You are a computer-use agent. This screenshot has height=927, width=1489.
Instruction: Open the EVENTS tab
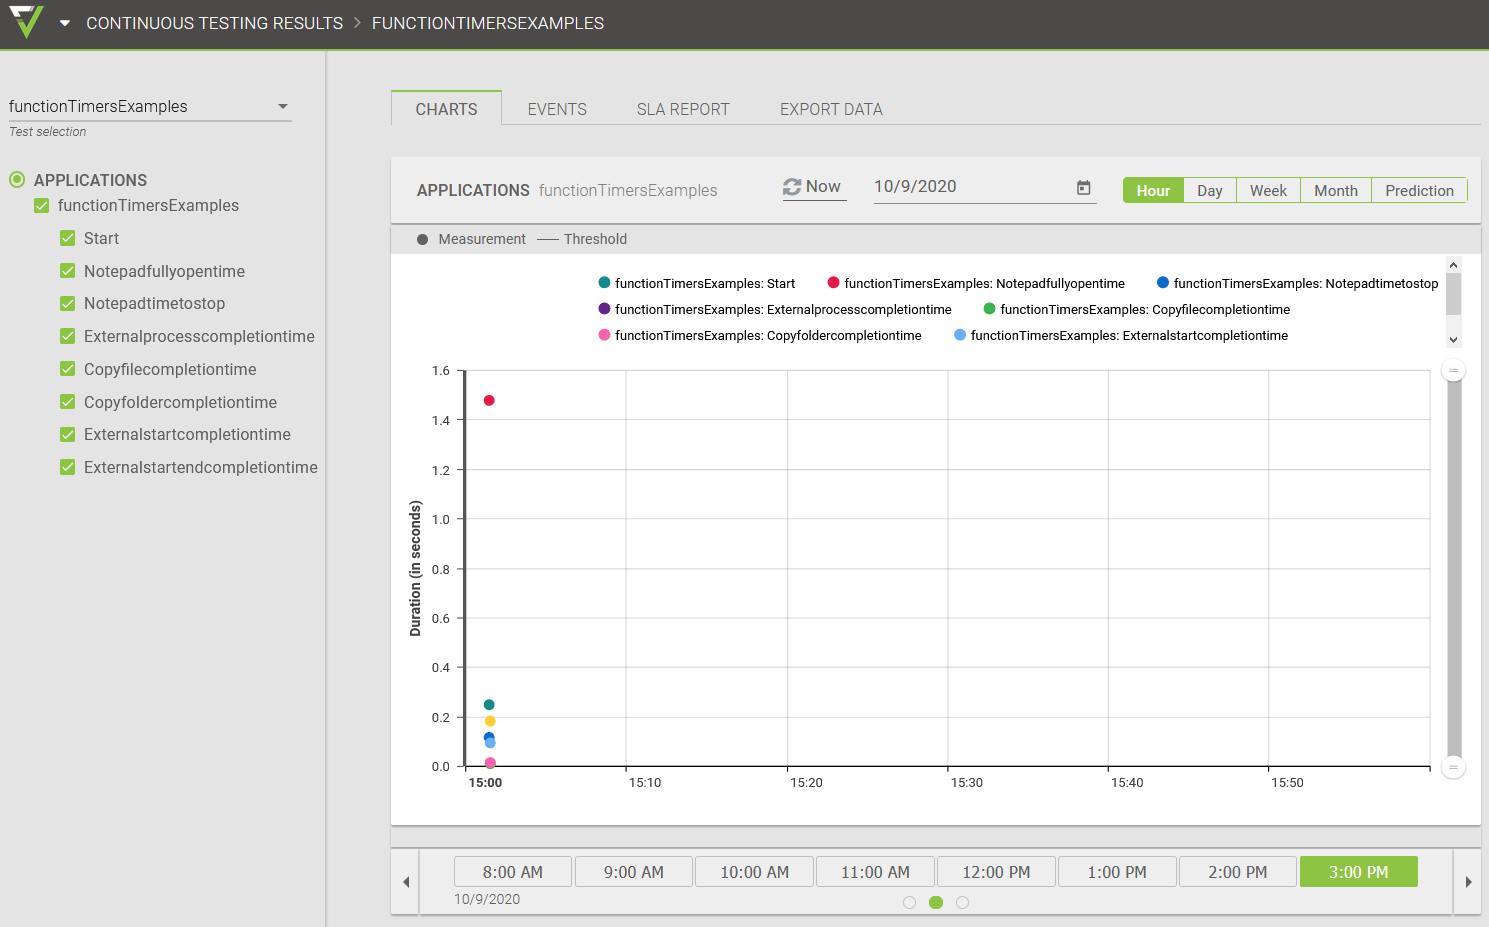(x=557, y=109)
